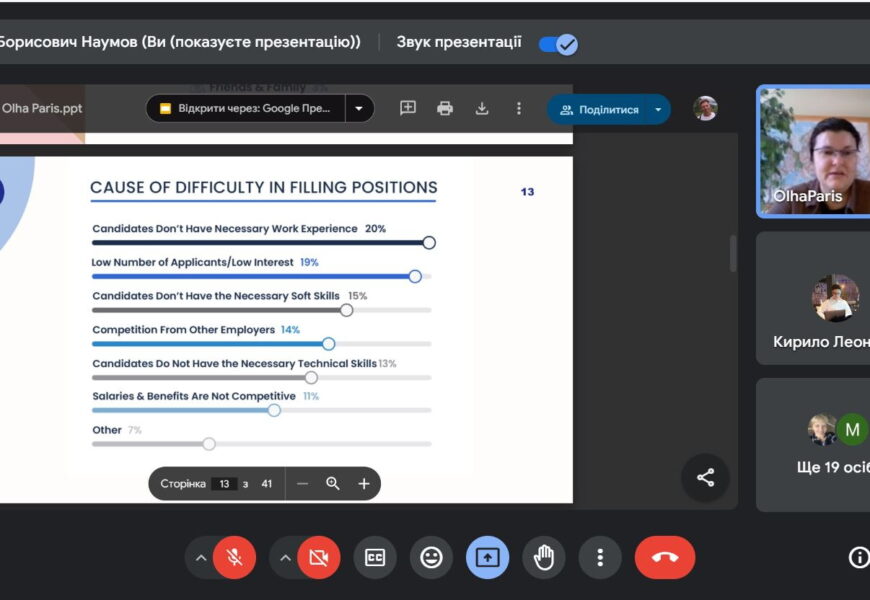Toggle the presentation audio switch
This screenshot has width=870, height=600.
(x=558, y=44)
